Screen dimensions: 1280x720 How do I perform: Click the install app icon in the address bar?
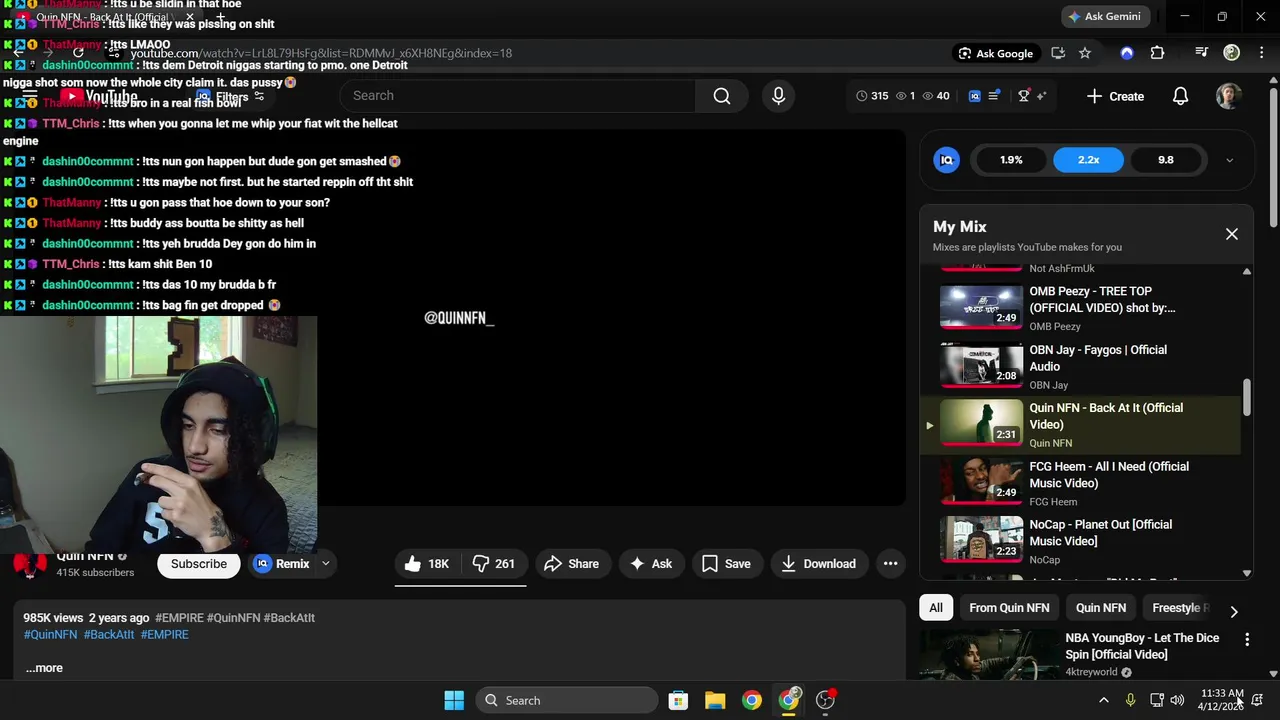[x=1058, y=53]
